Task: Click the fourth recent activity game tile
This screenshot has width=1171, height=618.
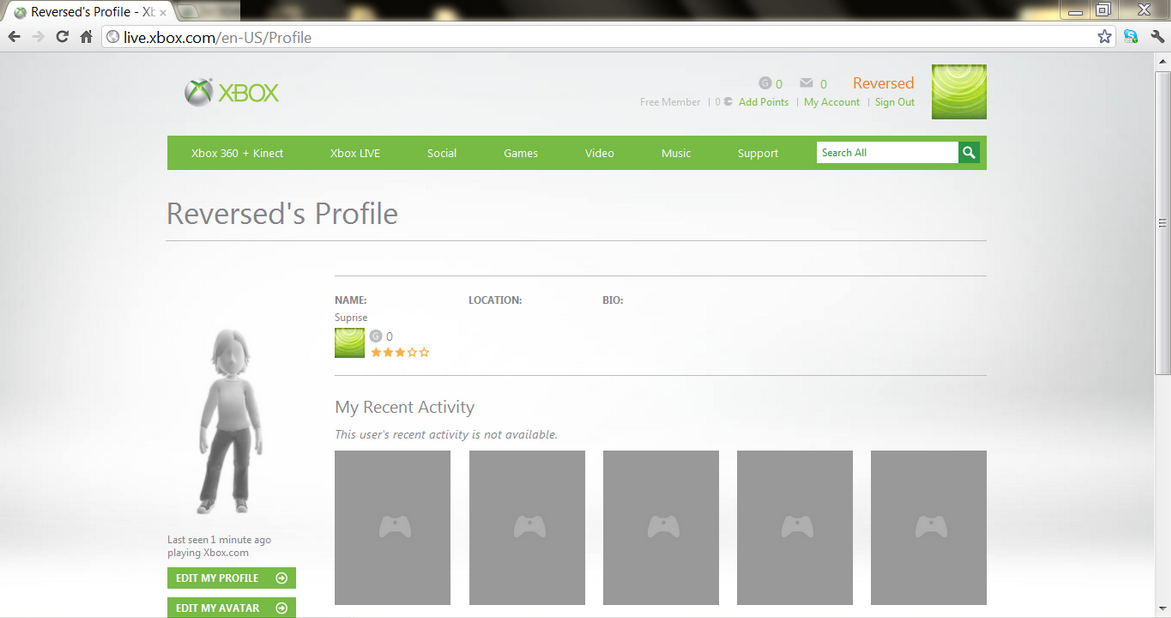Action: [x=795, y=528]
